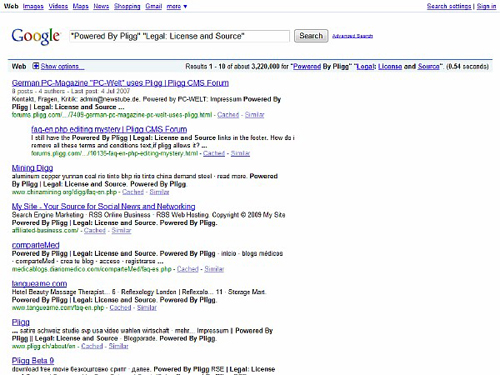Open Similar link for faq-en-php-editing-mystery result

tap(240, 153)
